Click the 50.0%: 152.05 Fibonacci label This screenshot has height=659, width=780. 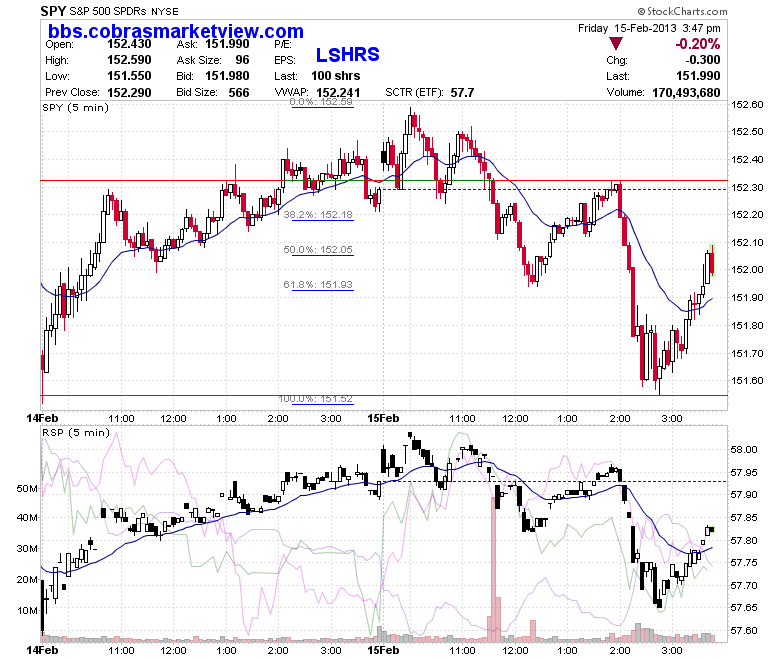click(318, 249)
